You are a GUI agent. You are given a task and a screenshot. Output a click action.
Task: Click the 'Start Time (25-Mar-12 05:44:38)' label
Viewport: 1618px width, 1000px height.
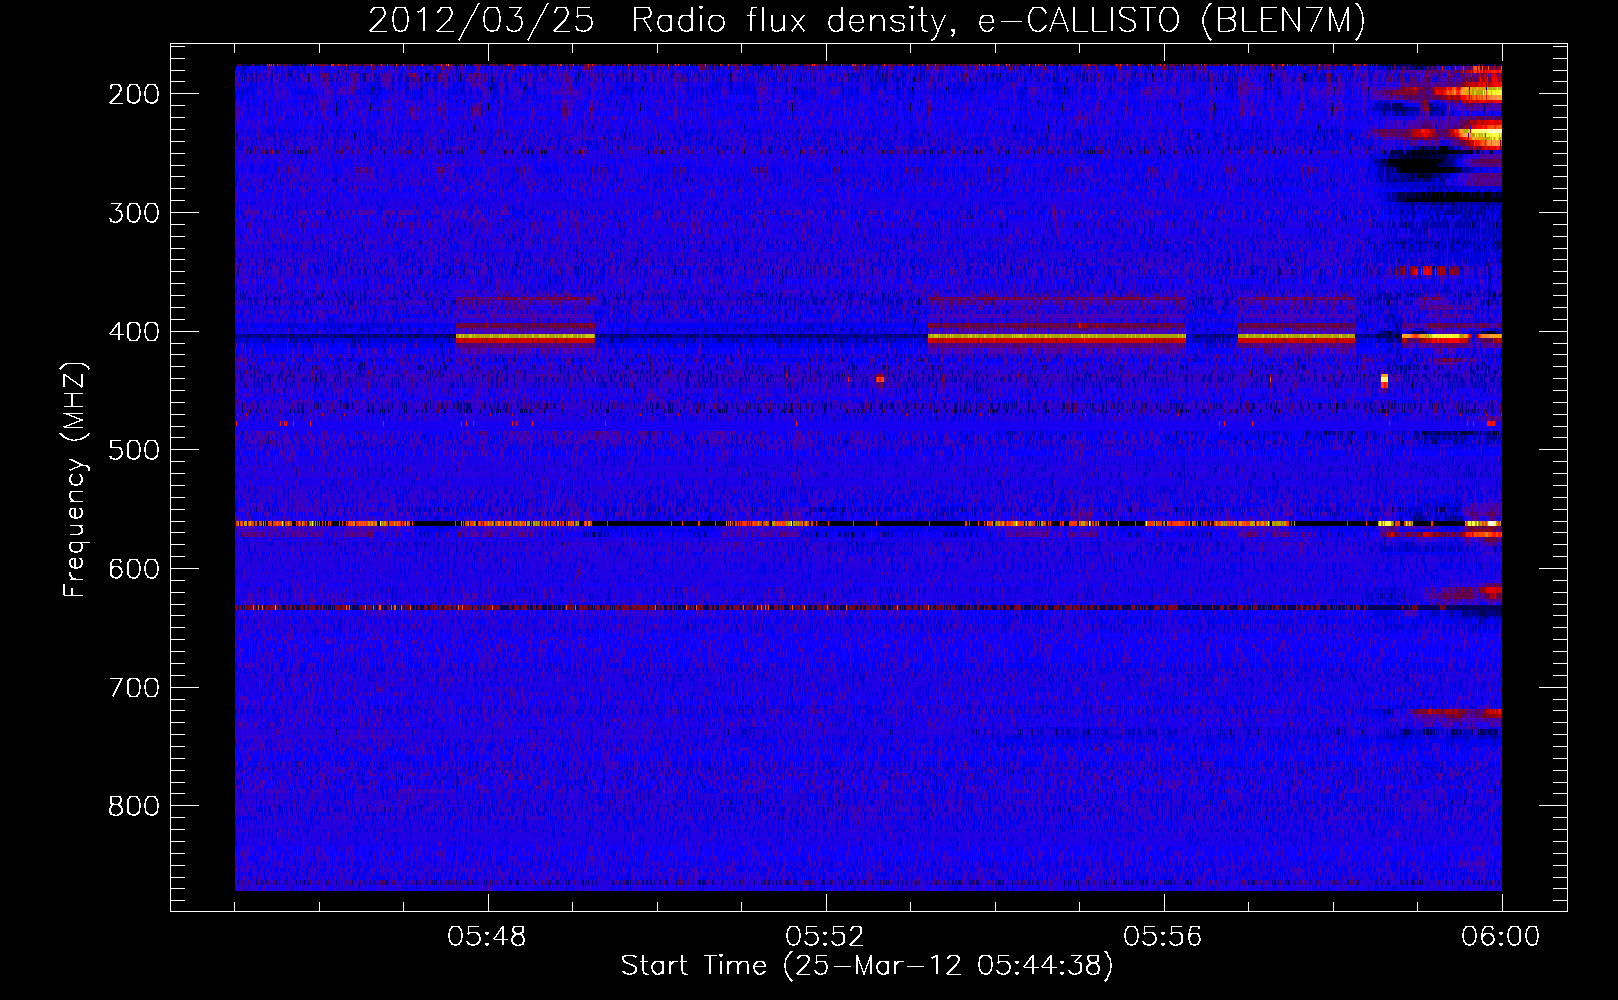click(x=867, y=966)
